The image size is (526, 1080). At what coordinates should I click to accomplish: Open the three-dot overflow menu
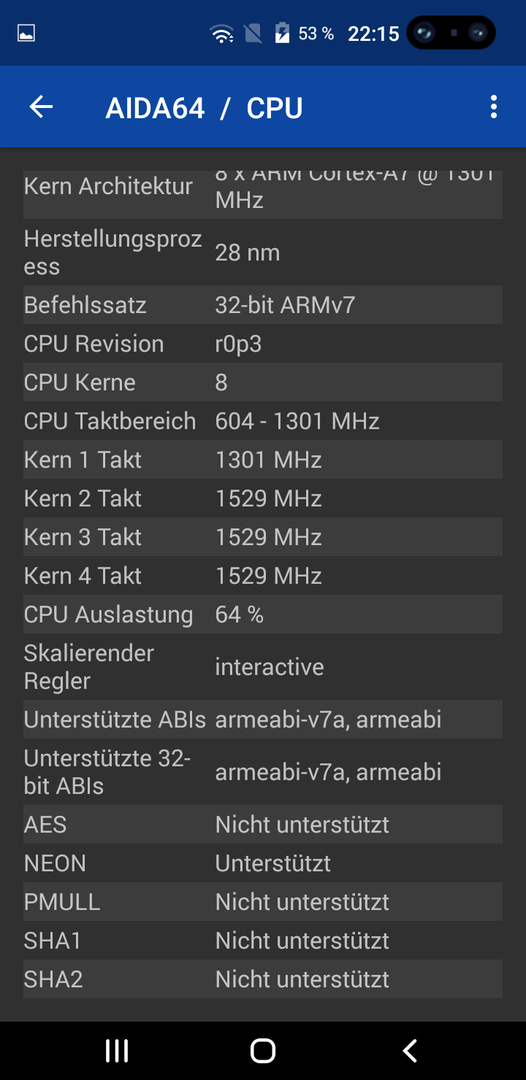(x=493, y=107)
